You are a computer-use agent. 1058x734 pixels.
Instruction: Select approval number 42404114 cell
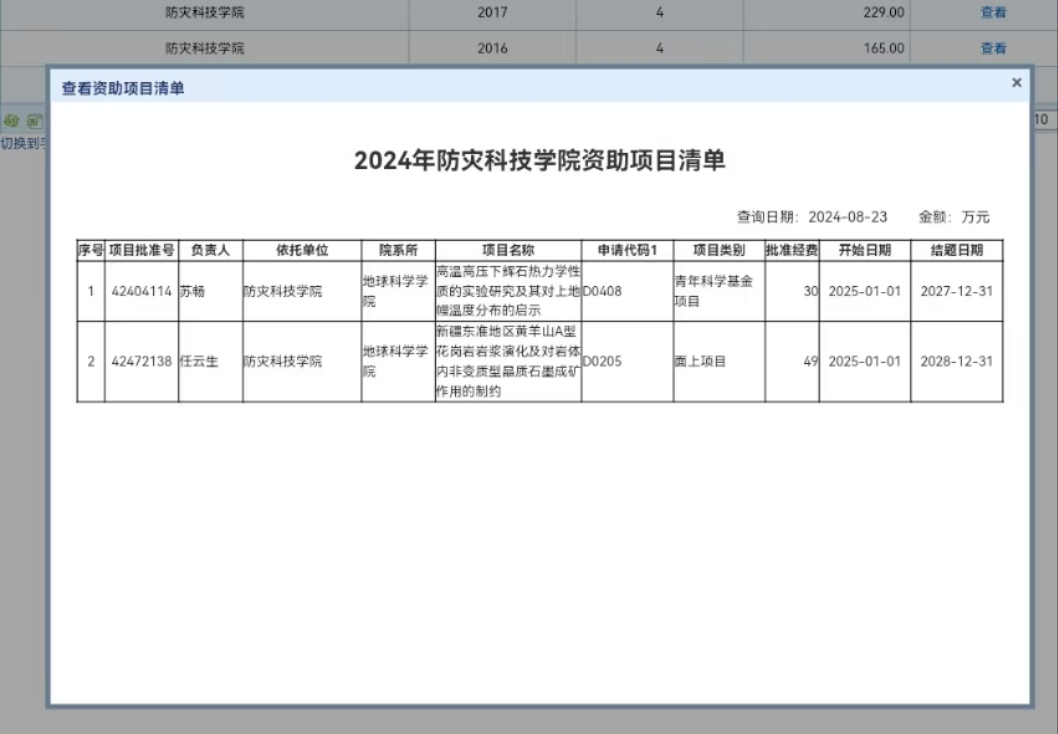(x=142, y=292)
